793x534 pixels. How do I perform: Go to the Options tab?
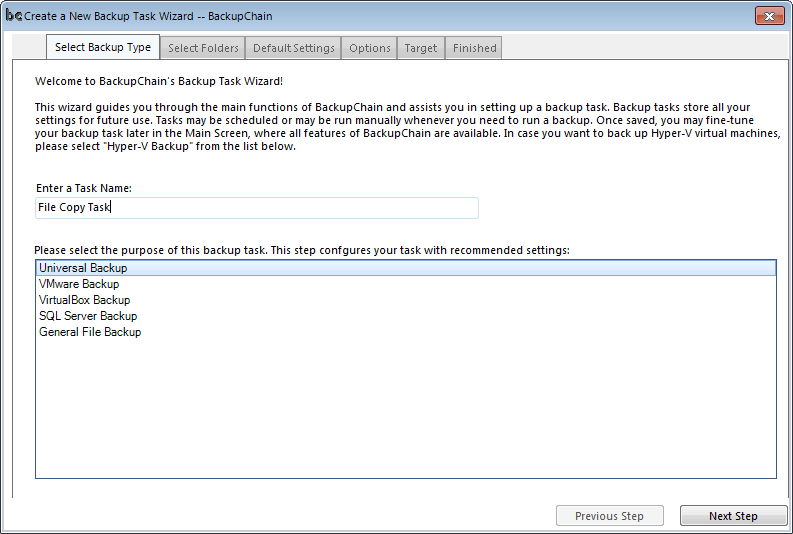click(x=370, y=48)
